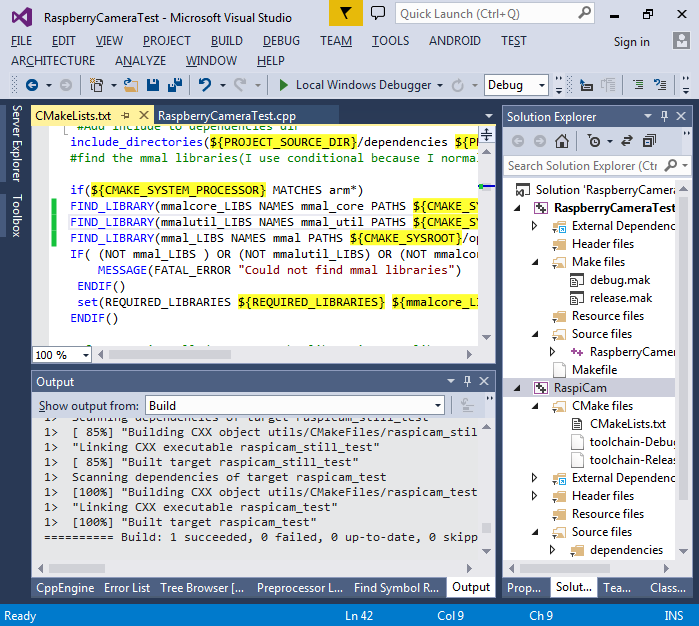Switch to the Error List tab
Viewport: 699px width, 626px height.
pyautogui.click(x=126, y=587)
